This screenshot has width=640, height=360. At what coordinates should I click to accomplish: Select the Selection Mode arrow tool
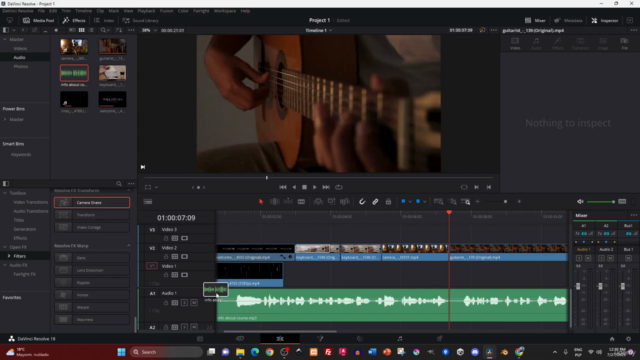point(261,202)
